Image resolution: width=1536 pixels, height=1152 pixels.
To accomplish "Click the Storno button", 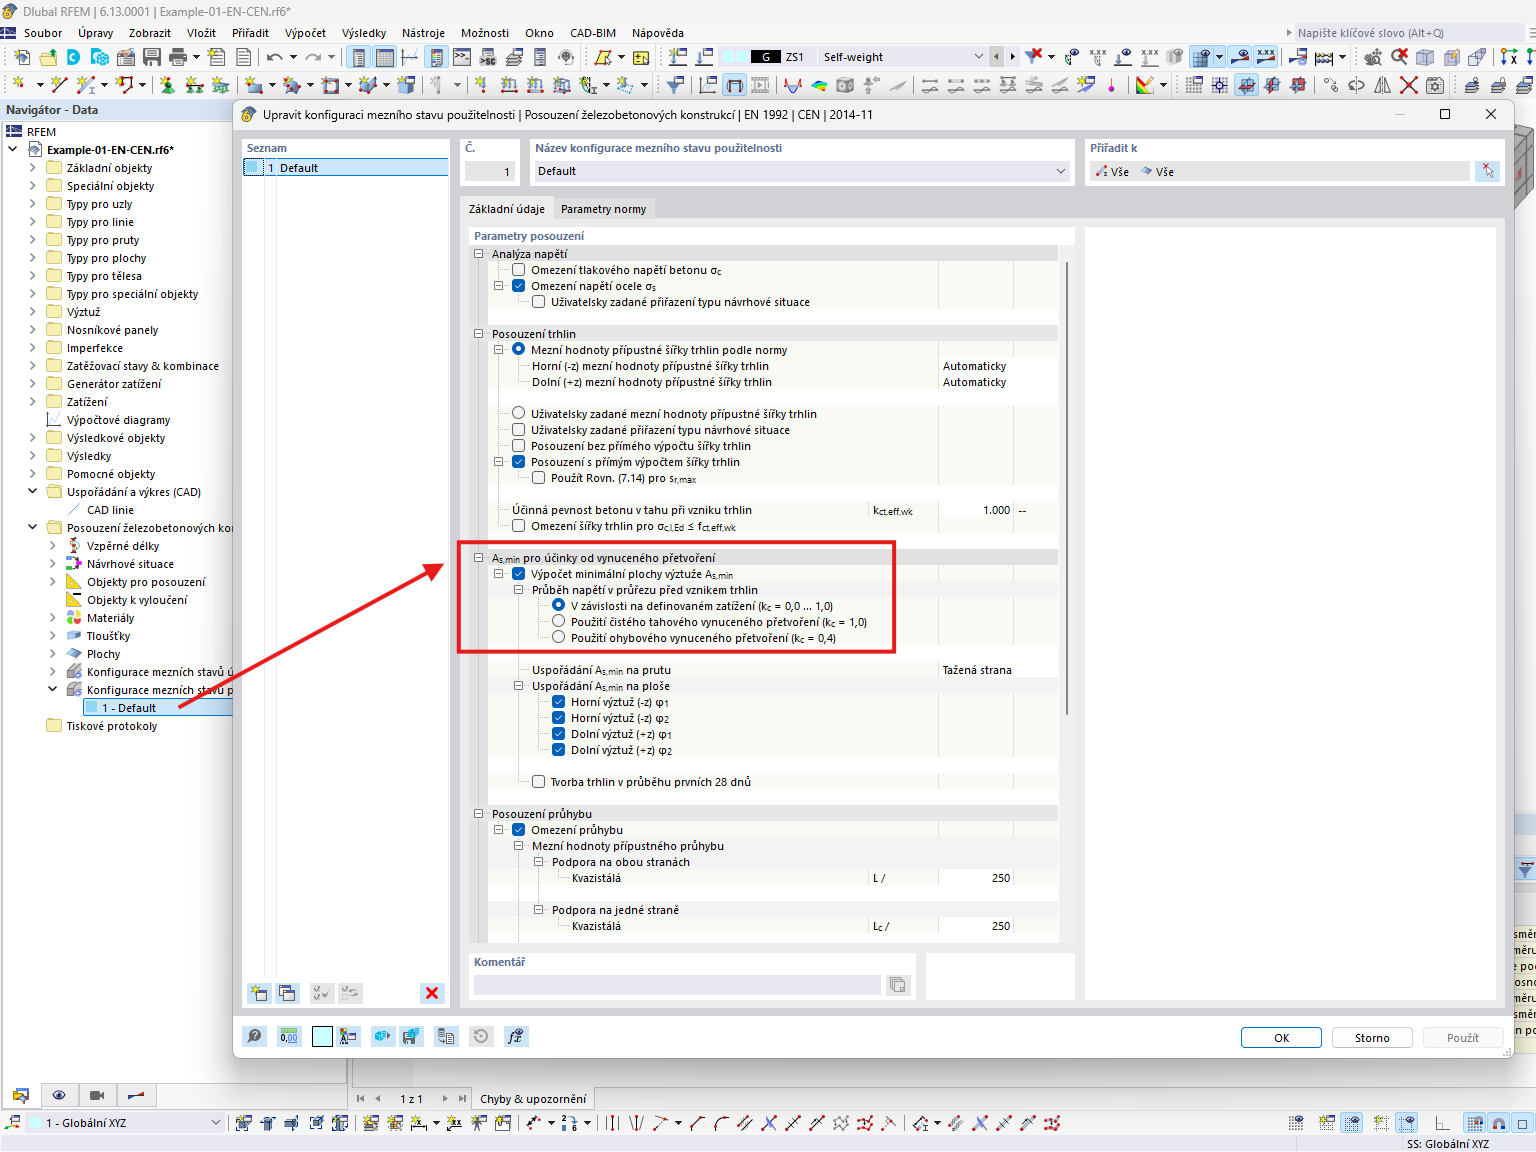I will click(1372, 1038).
